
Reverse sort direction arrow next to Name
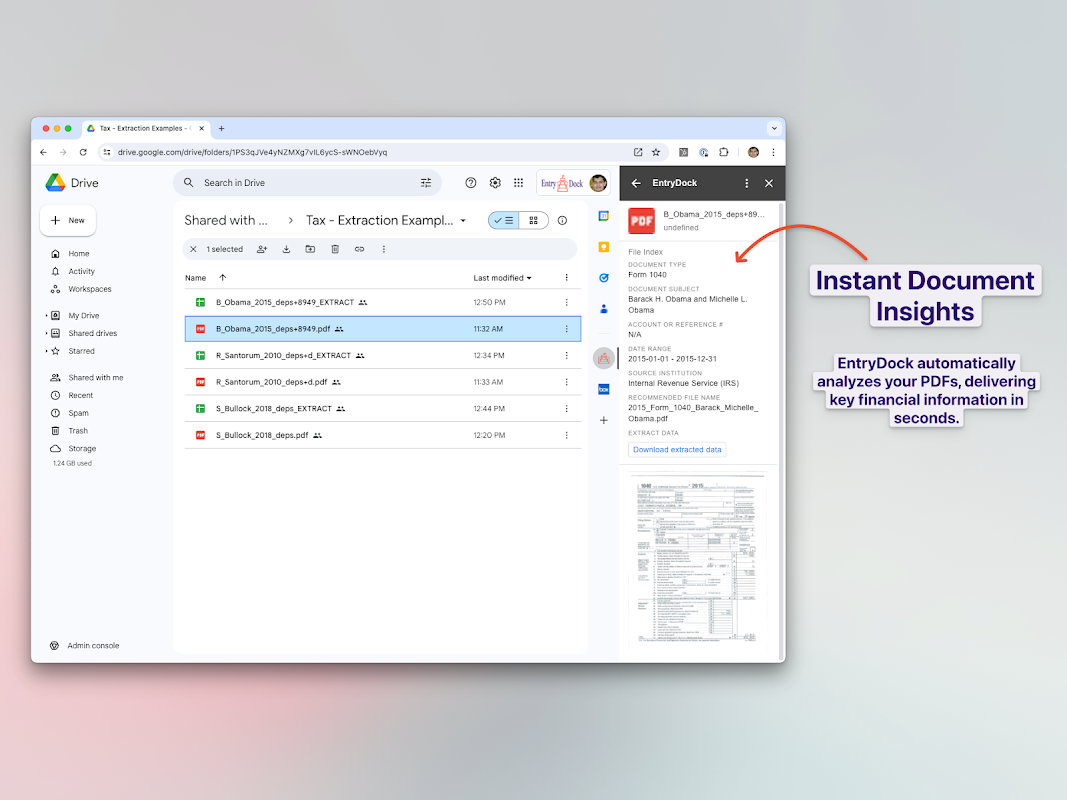223,278
